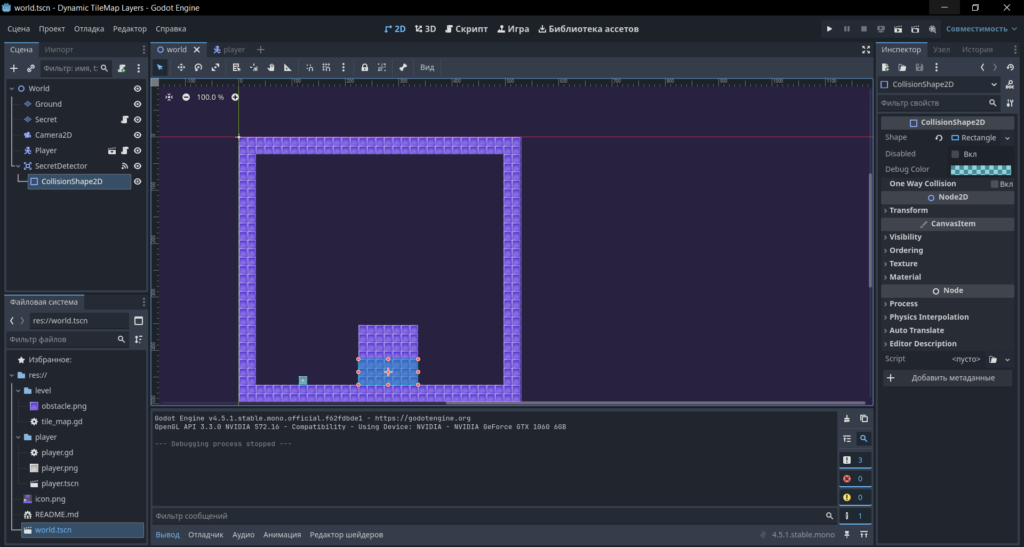
Task: Run the current scene clapperboard icon
Action: 898,29
